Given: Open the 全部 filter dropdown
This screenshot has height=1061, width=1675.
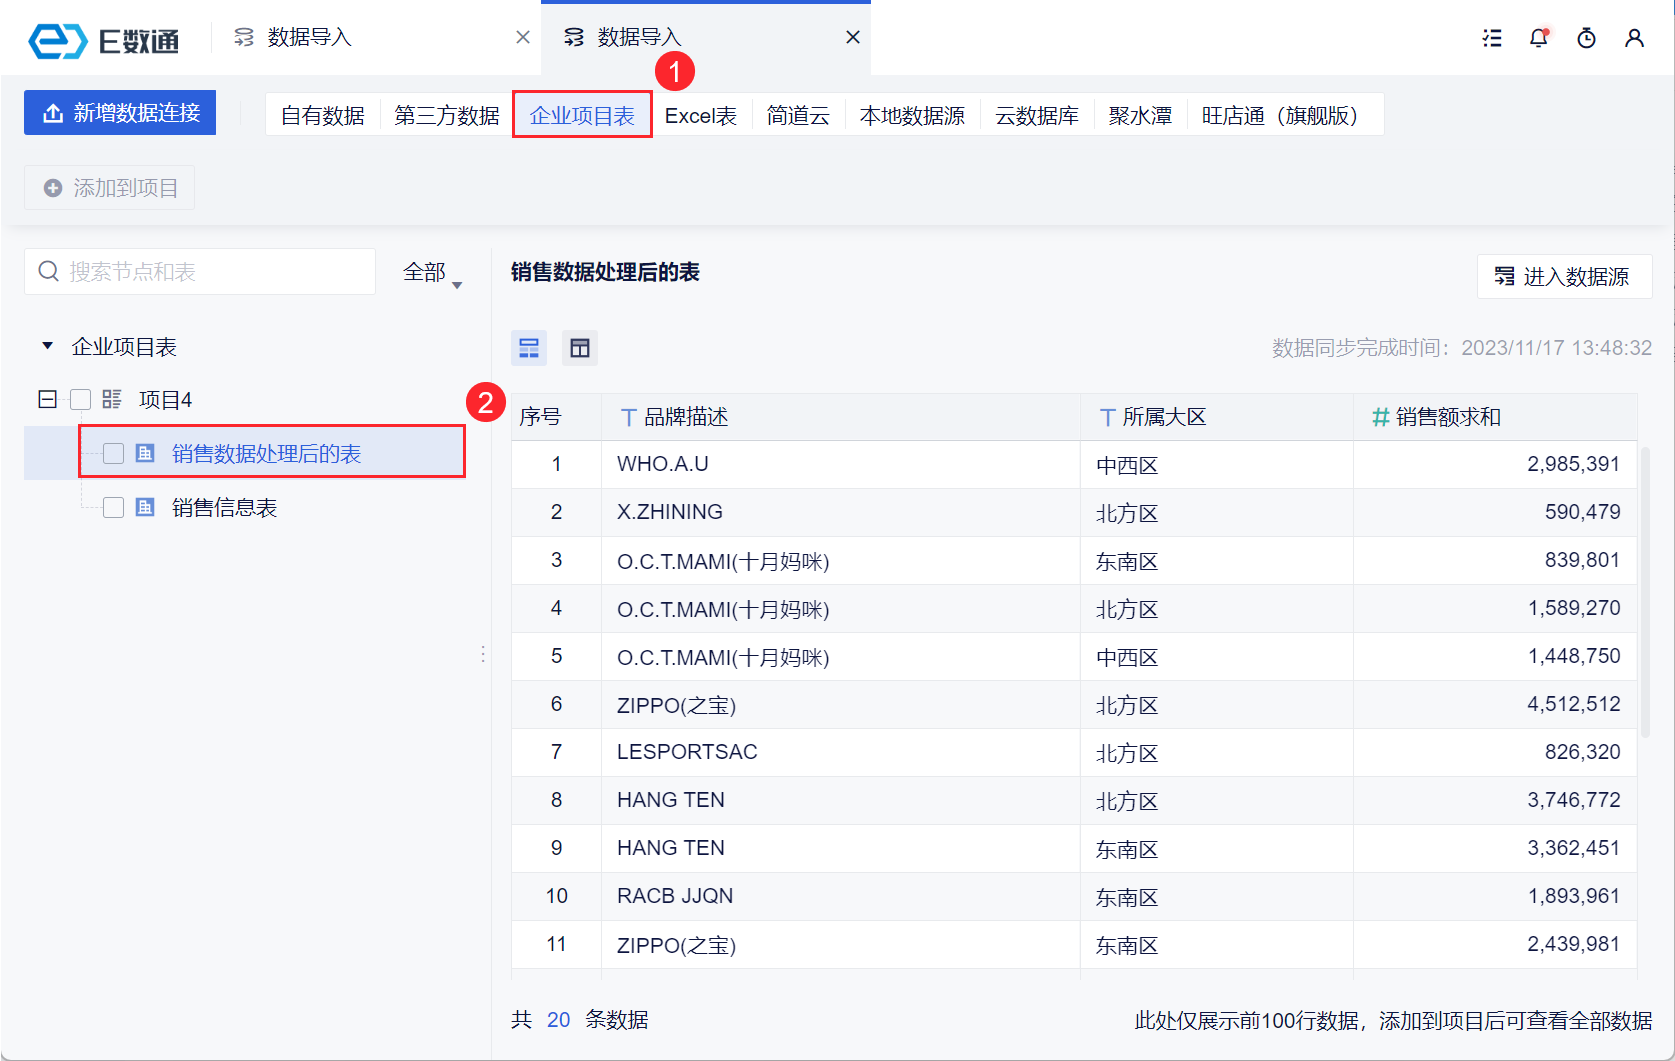Looking at the screenshot, I should coord(433,272).
